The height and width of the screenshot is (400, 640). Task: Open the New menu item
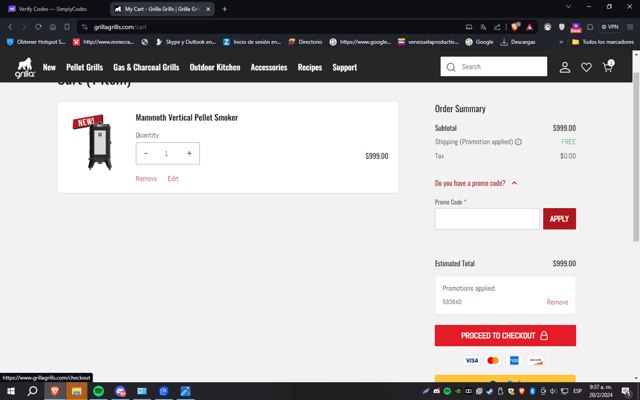[x=49, y=67]
